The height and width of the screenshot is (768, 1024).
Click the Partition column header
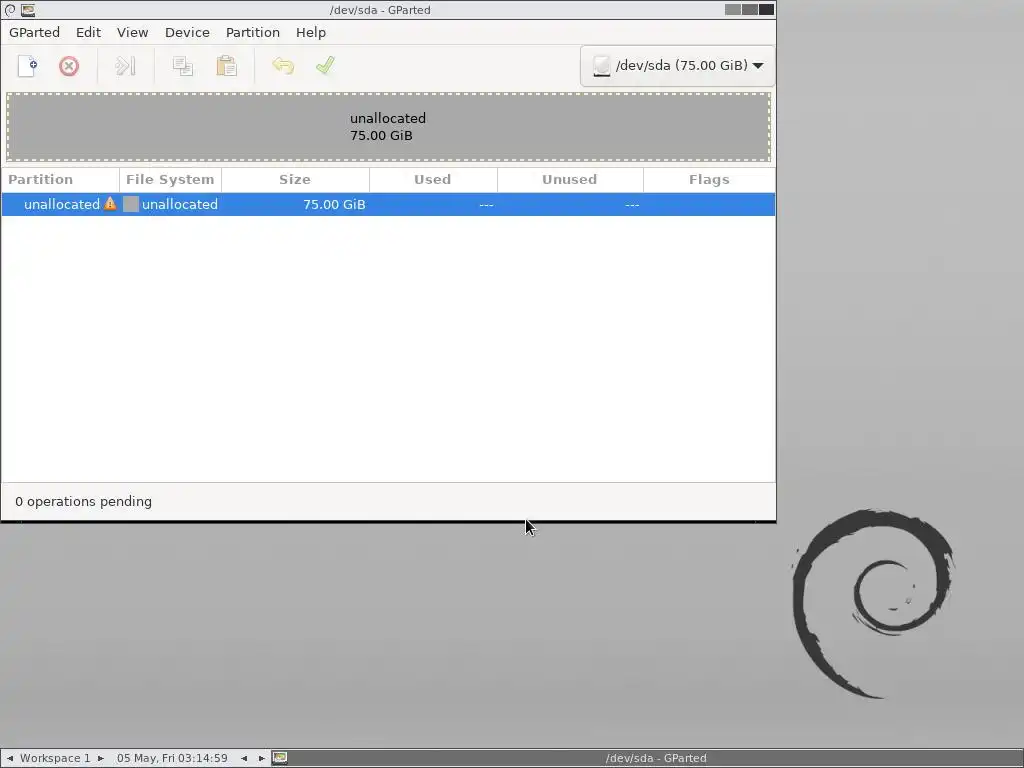[60, 180]
